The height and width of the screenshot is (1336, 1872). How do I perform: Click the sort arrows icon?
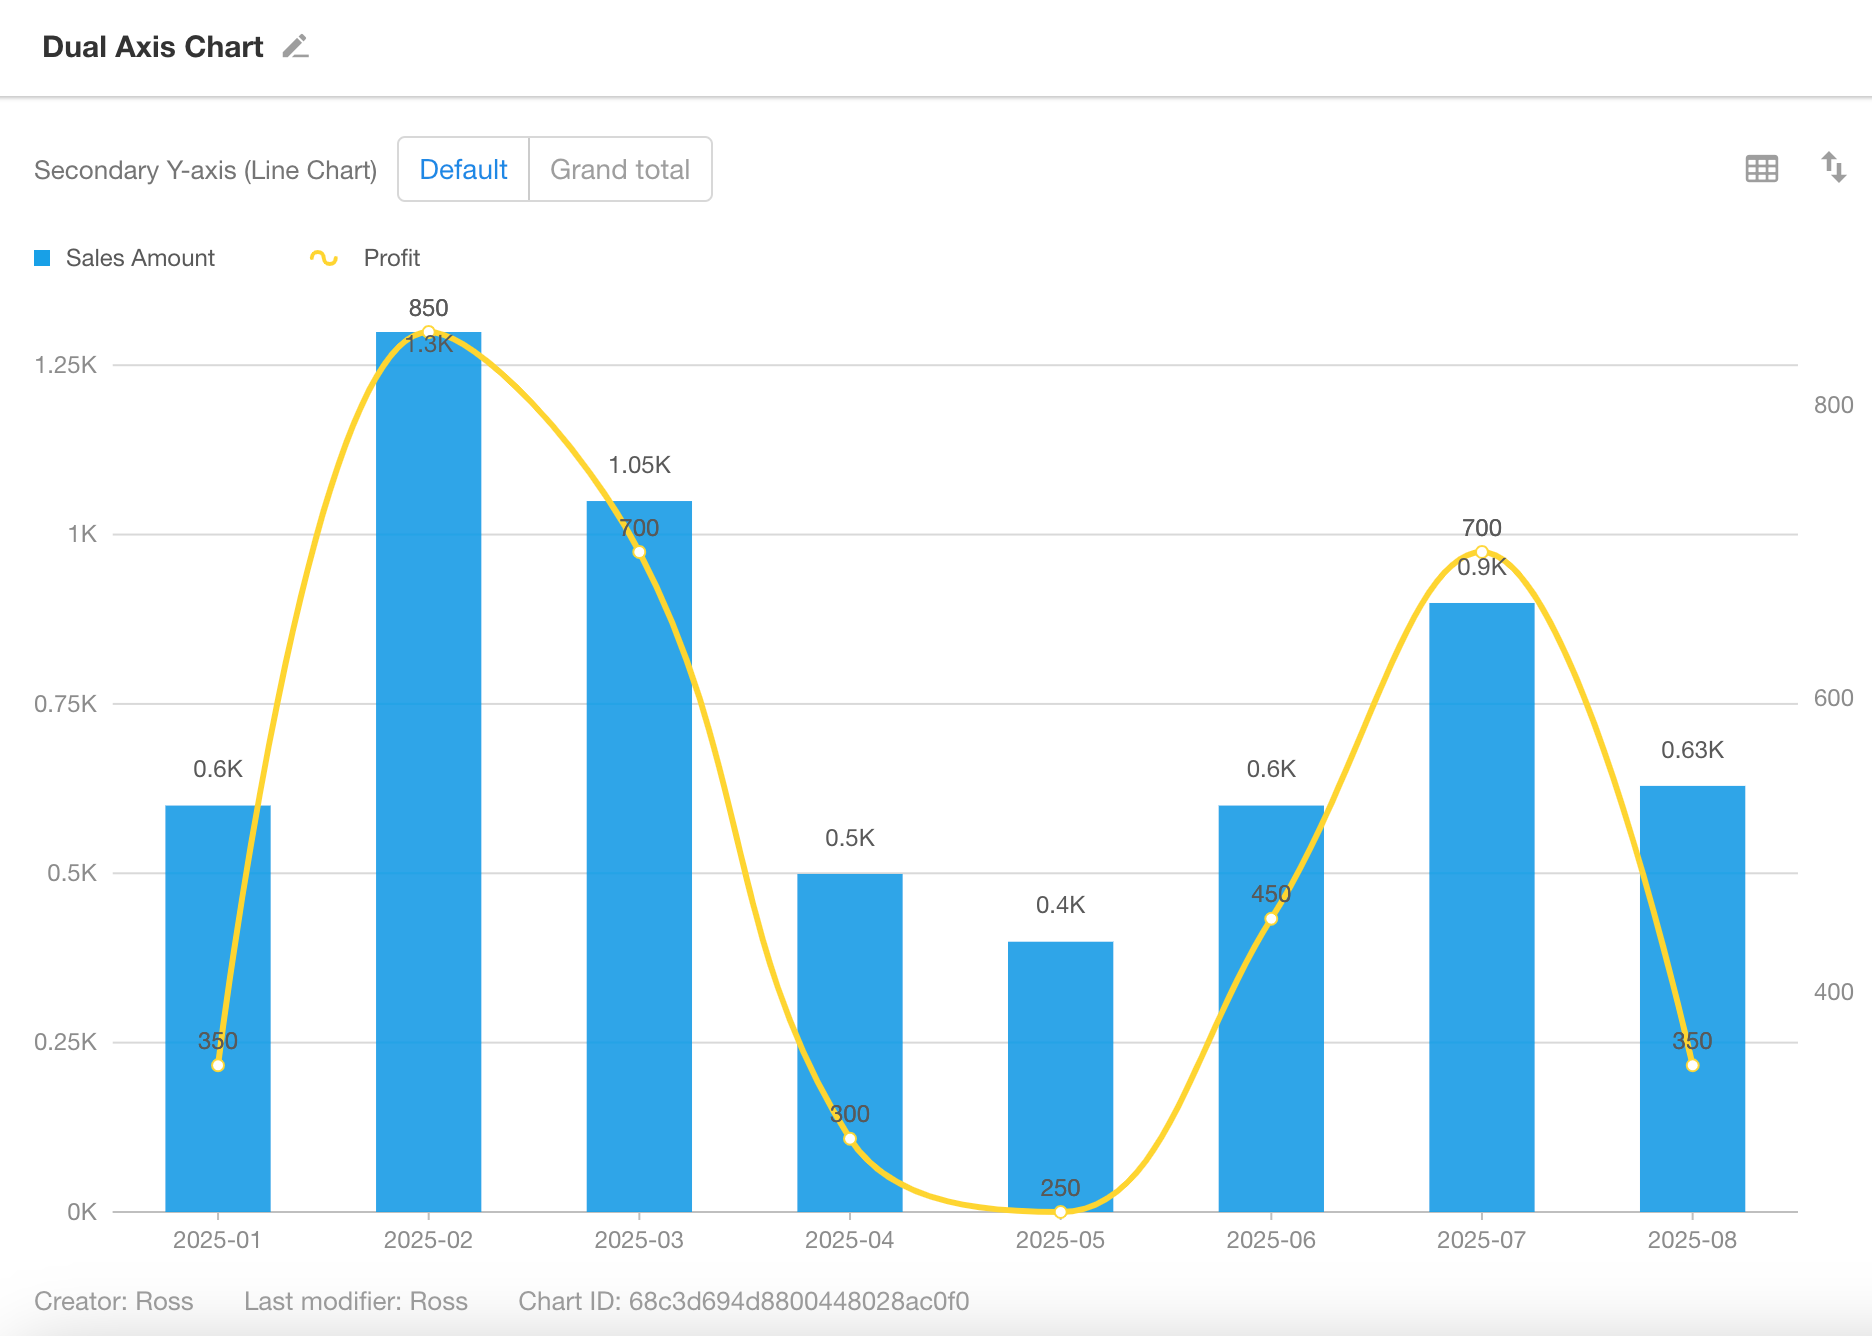pos(1833,167)
